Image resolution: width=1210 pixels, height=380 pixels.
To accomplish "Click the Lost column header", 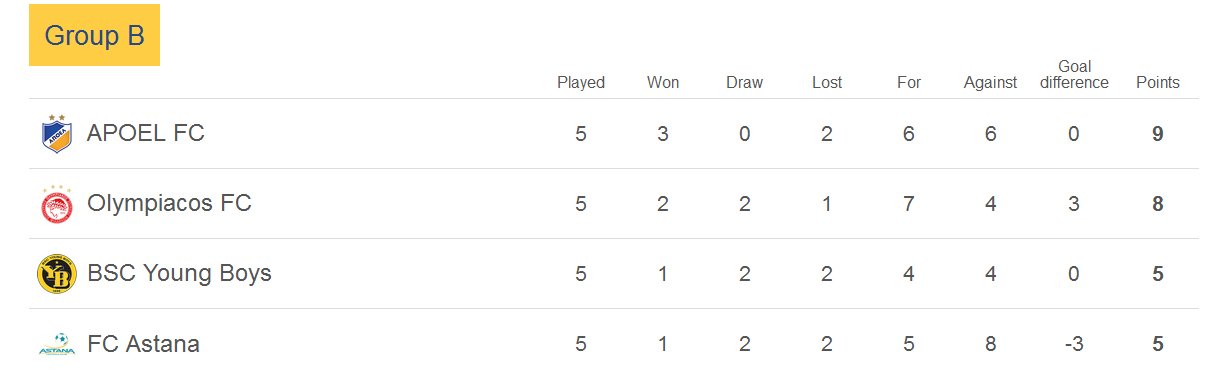I will (827, 82).
